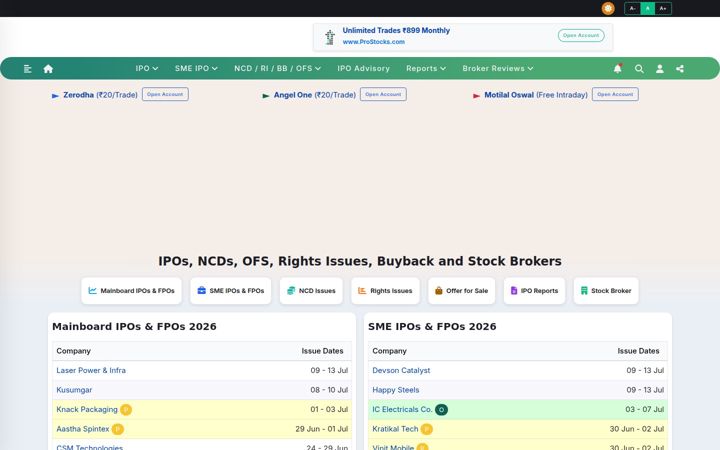The width and height of the screenshot is (720, 450).
Task: Open Stock Broker shortcut card
Action: pyautogui.click(x=606, y=291)
